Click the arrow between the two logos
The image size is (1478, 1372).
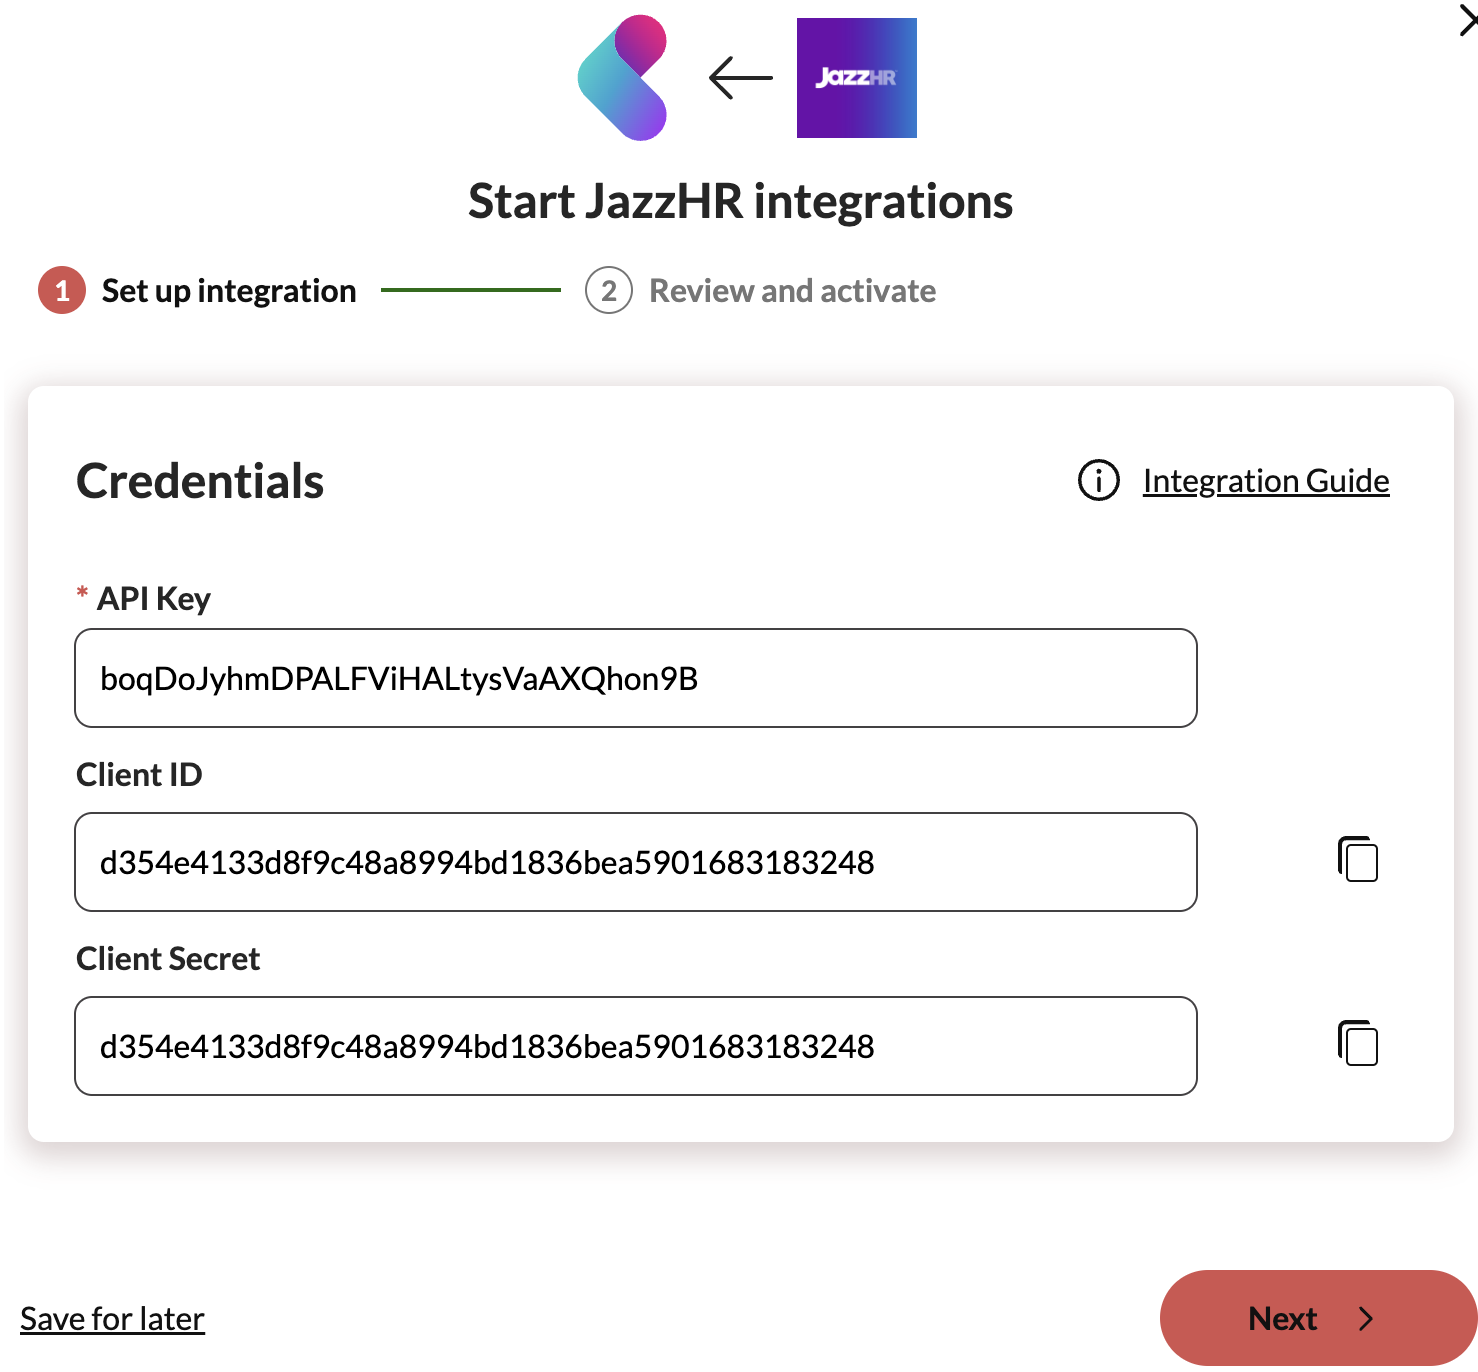740,77
